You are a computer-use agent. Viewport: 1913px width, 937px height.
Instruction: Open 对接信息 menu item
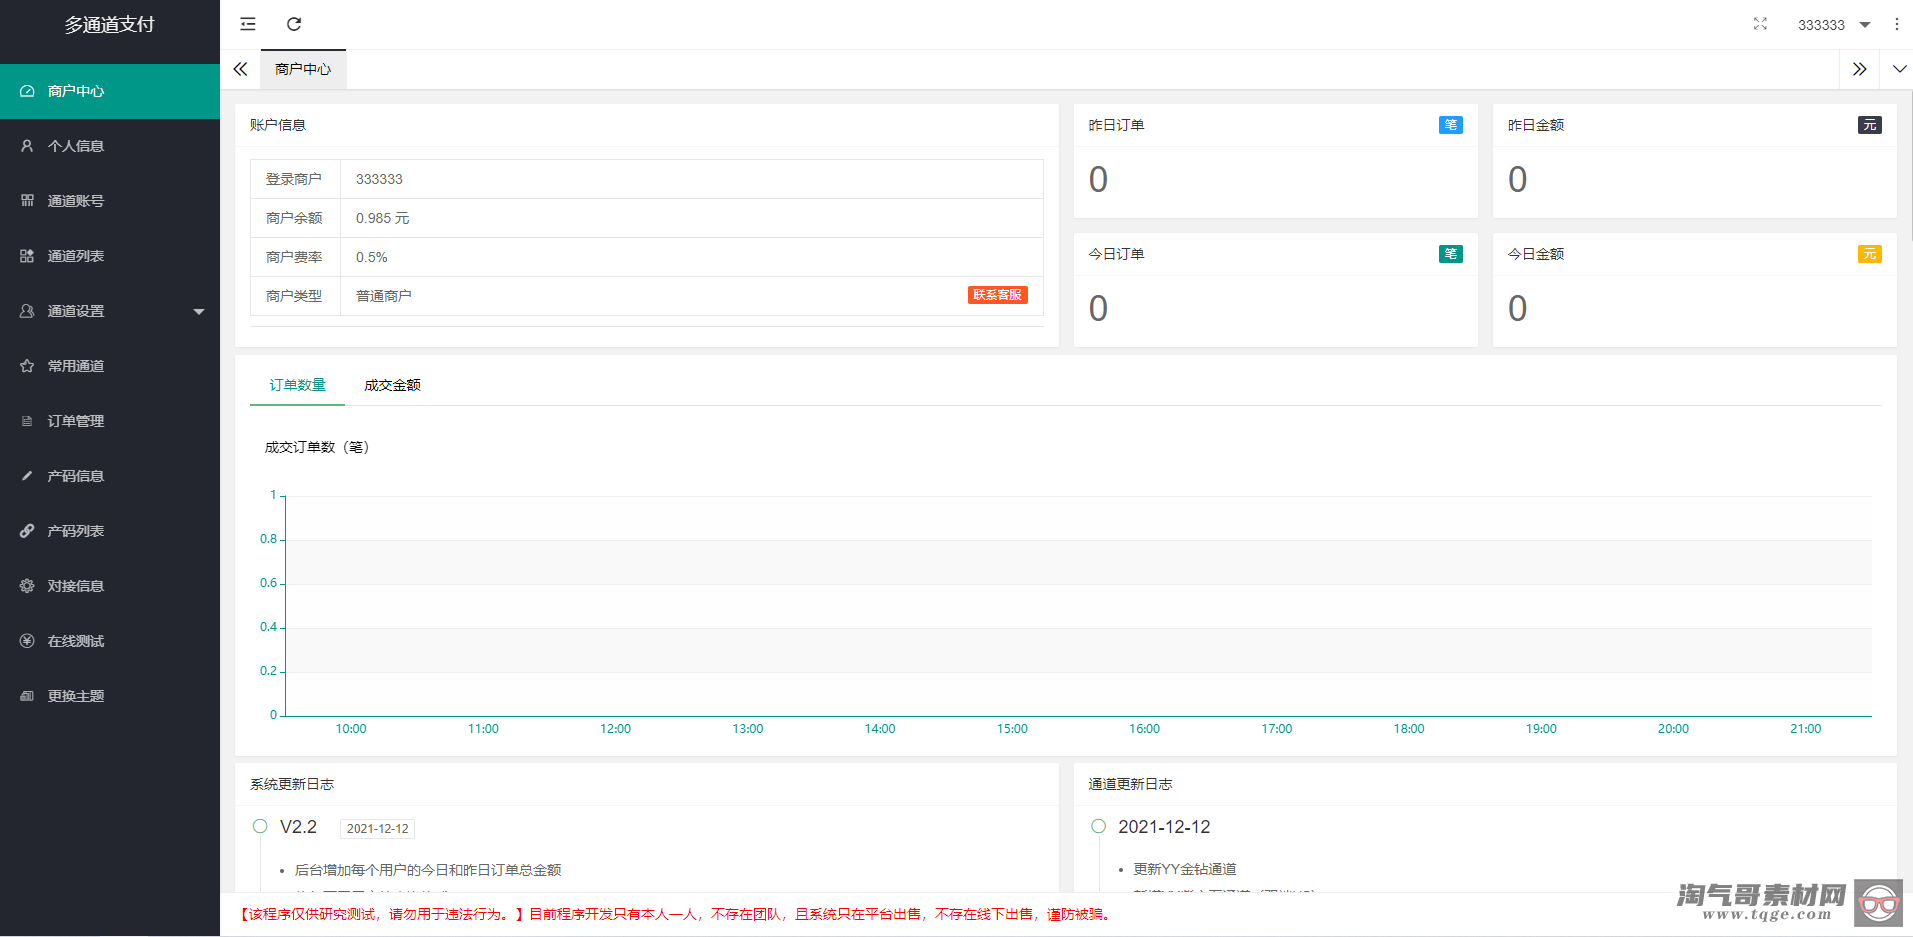pyautogui.click(x=110, y=586)
